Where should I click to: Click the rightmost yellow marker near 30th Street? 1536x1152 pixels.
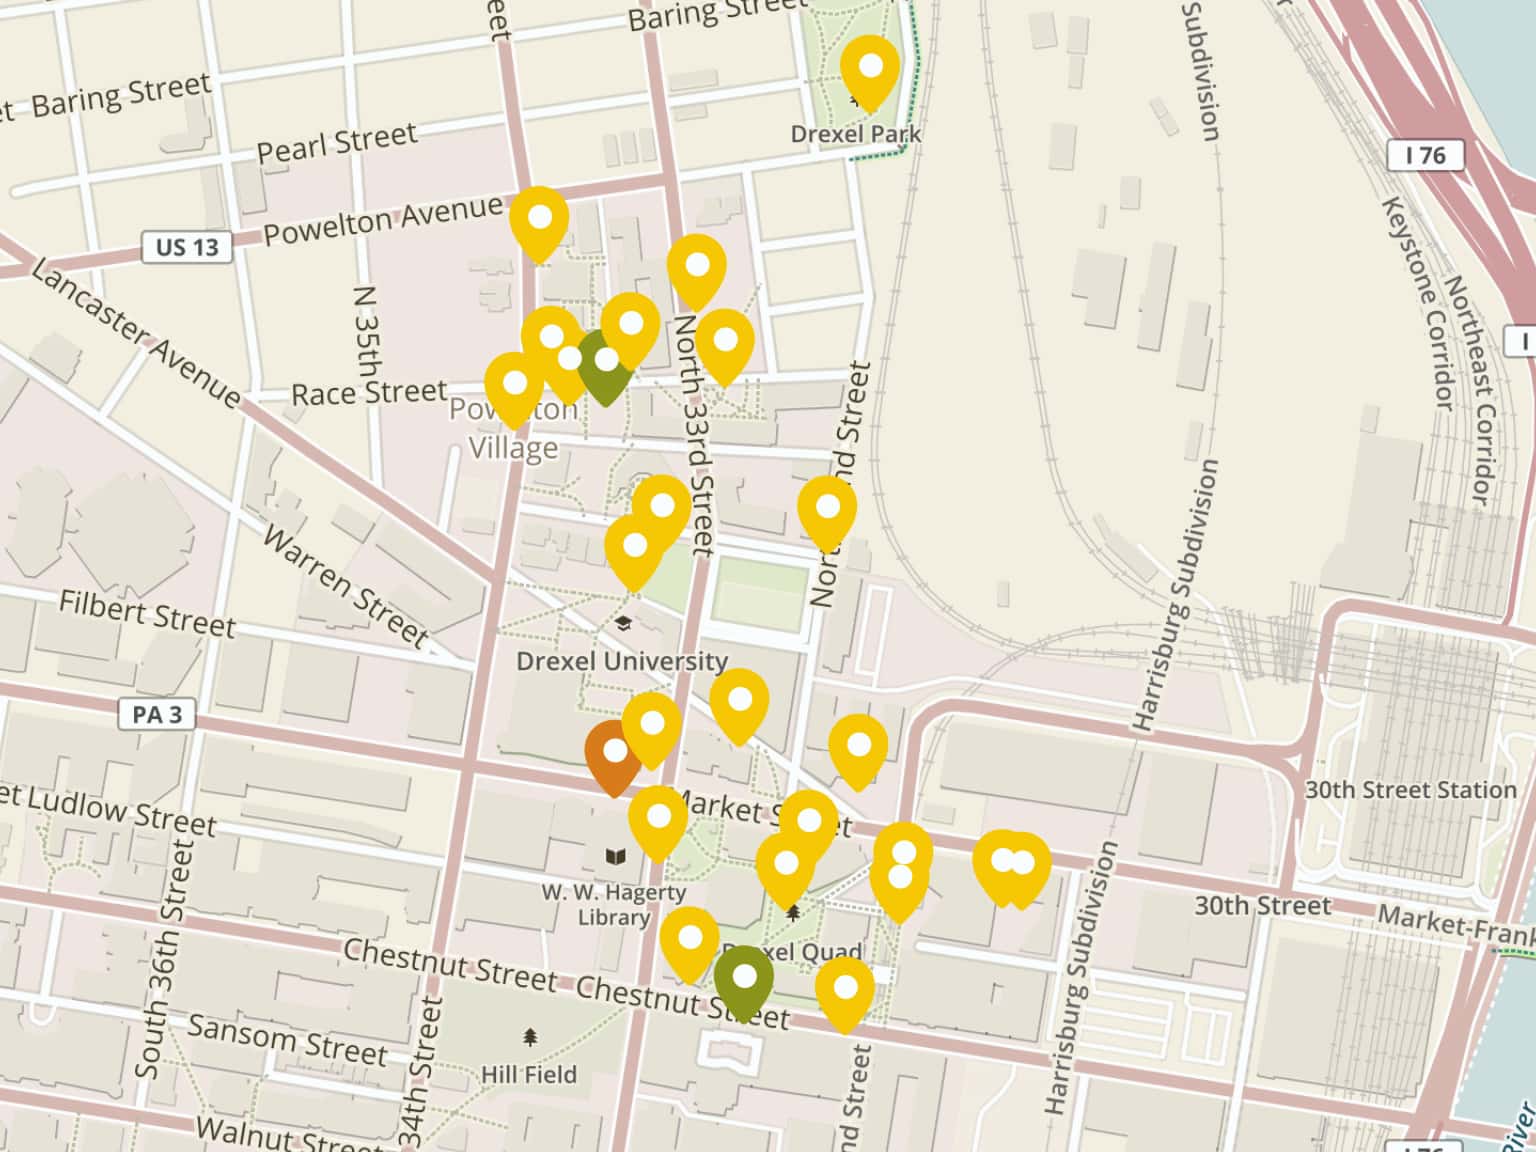pyautogui.click(x=1022, y=865)
